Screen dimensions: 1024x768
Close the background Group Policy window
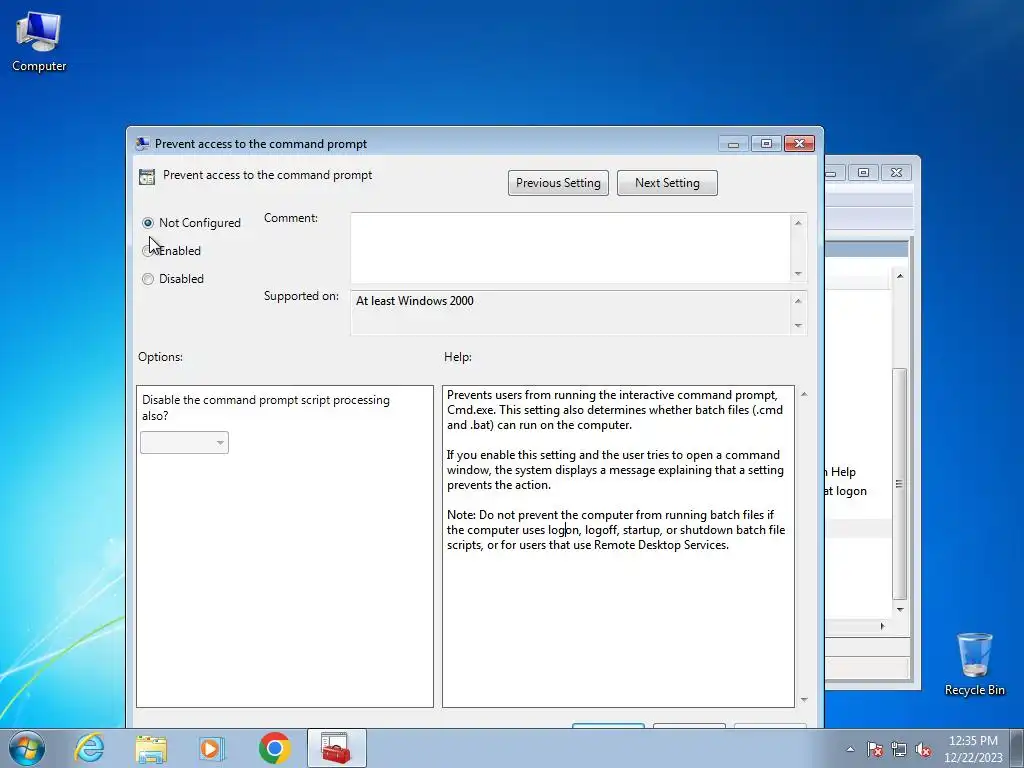[897, 172]
